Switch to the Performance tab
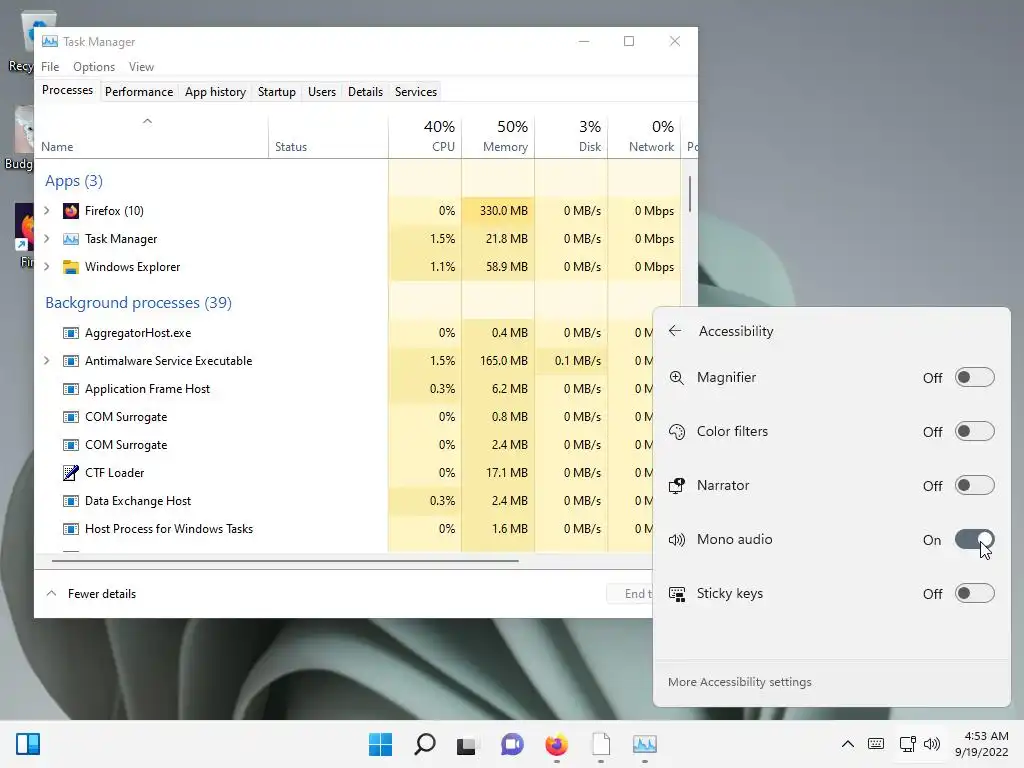 [139, 92]
